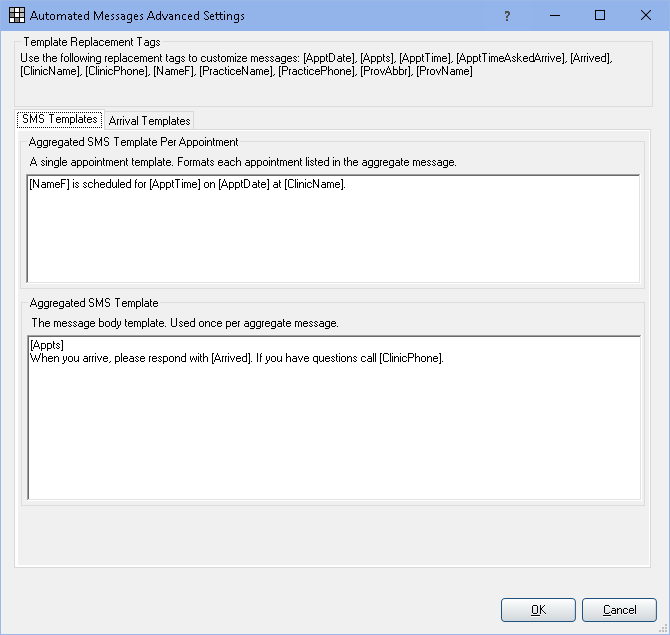The width and height of the screenshot is (670, 635).
Task: Click the window title 'Automated Messages Advanced Settings'
Action: 137,16
